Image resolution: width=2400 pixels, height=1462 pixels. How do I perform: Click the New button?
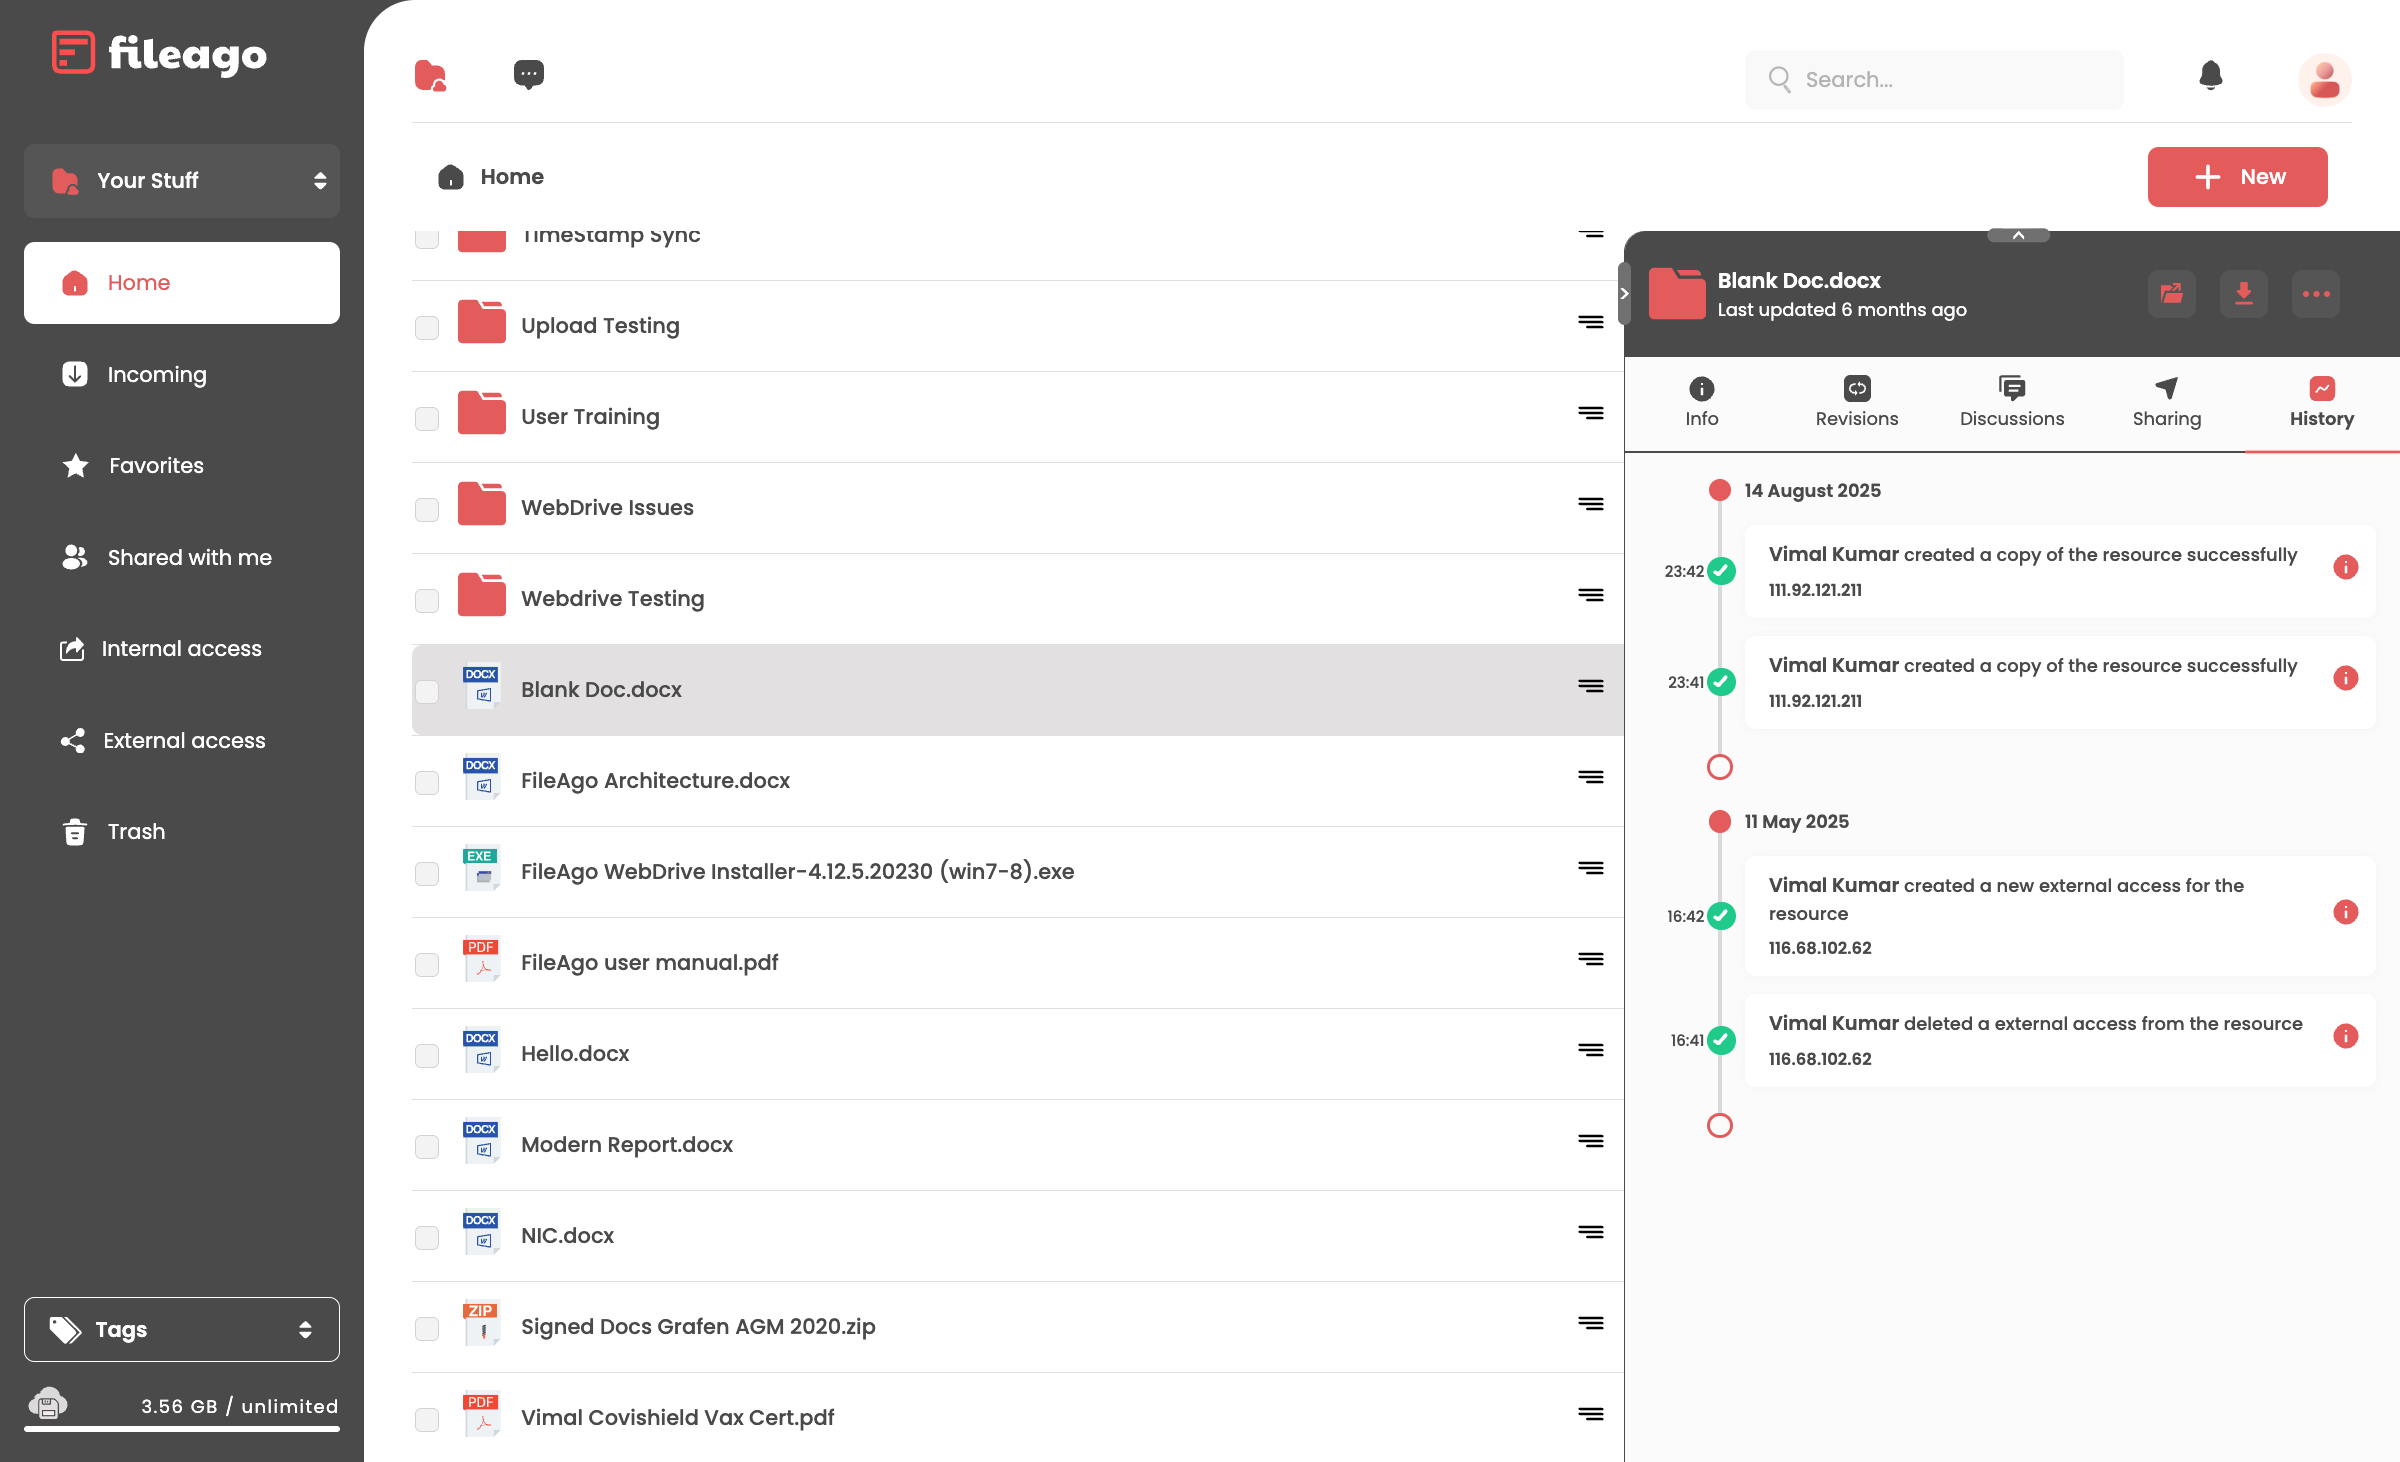click(2238, 177)
